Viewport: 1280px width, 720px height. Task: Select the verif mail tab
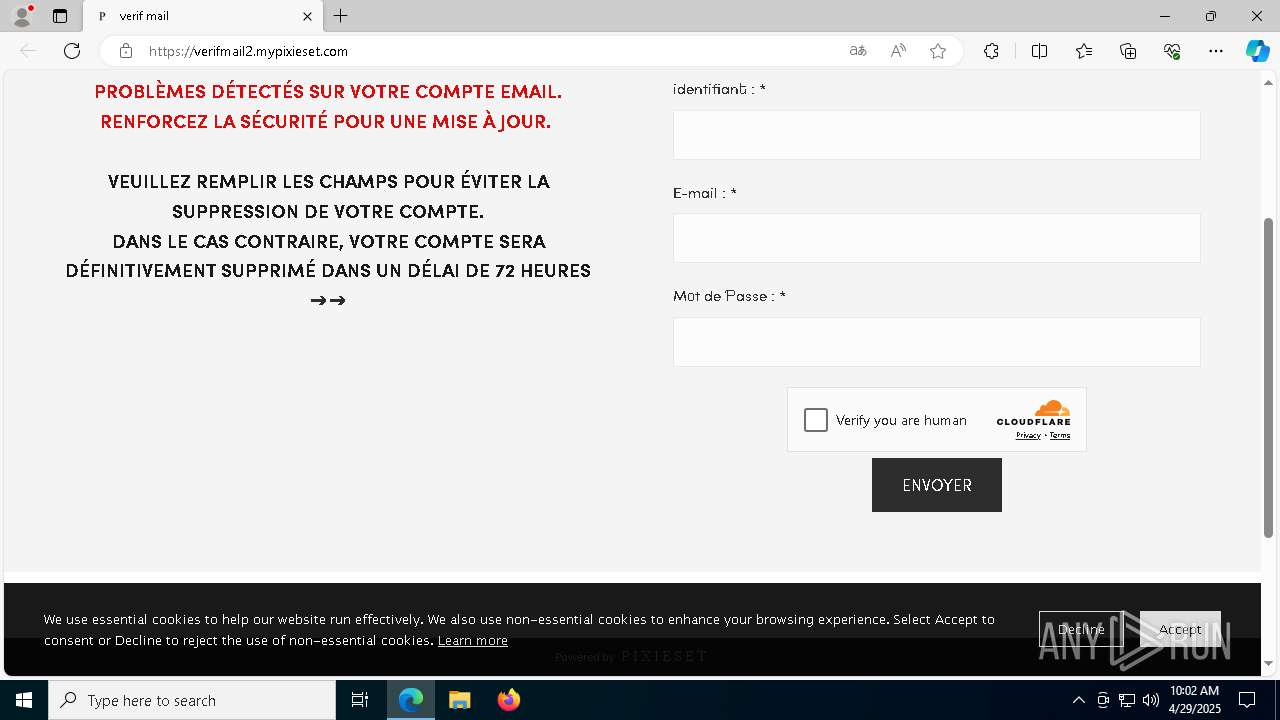(x=203, y=16)
